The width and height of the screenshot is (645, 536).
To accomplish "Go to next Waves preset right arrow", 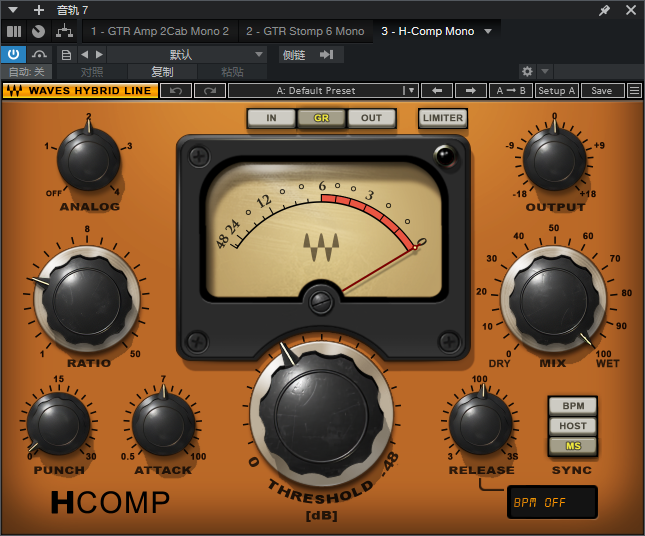I will (471, 90).
